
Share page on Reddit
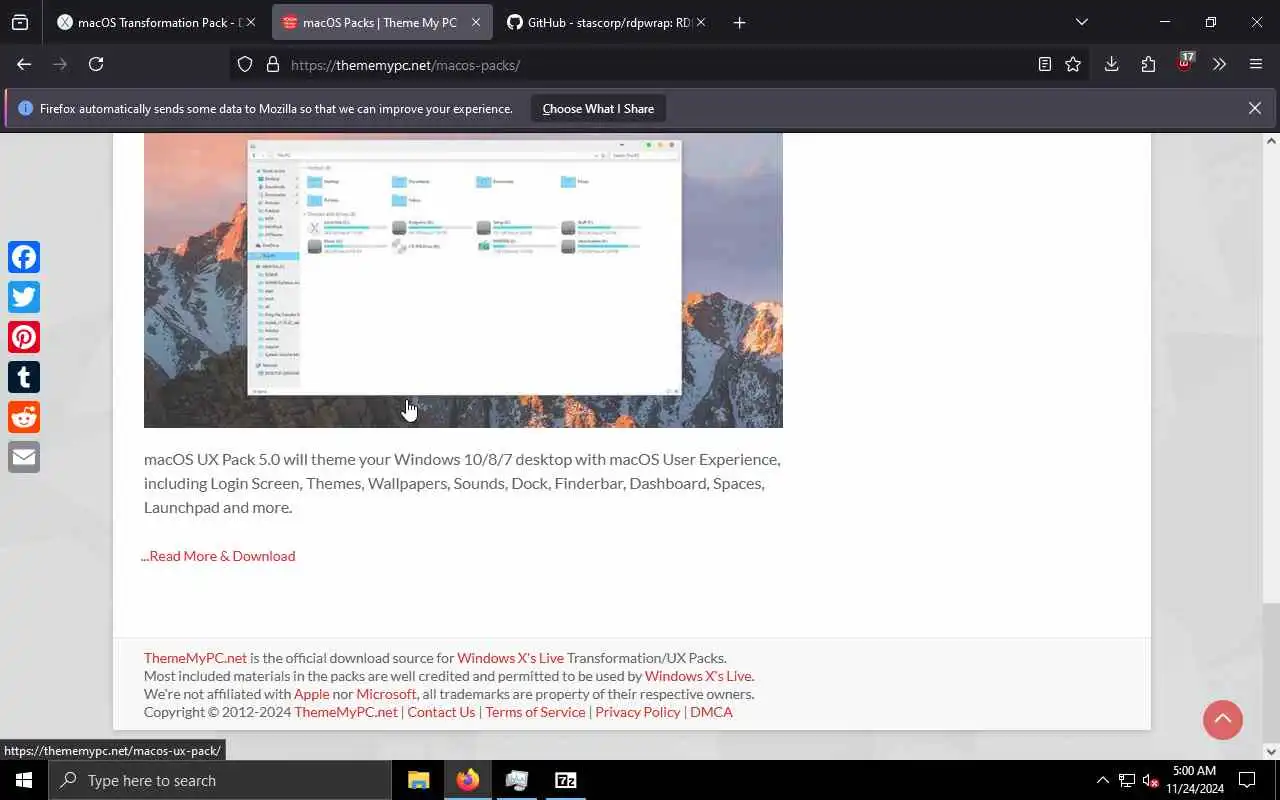24,417
